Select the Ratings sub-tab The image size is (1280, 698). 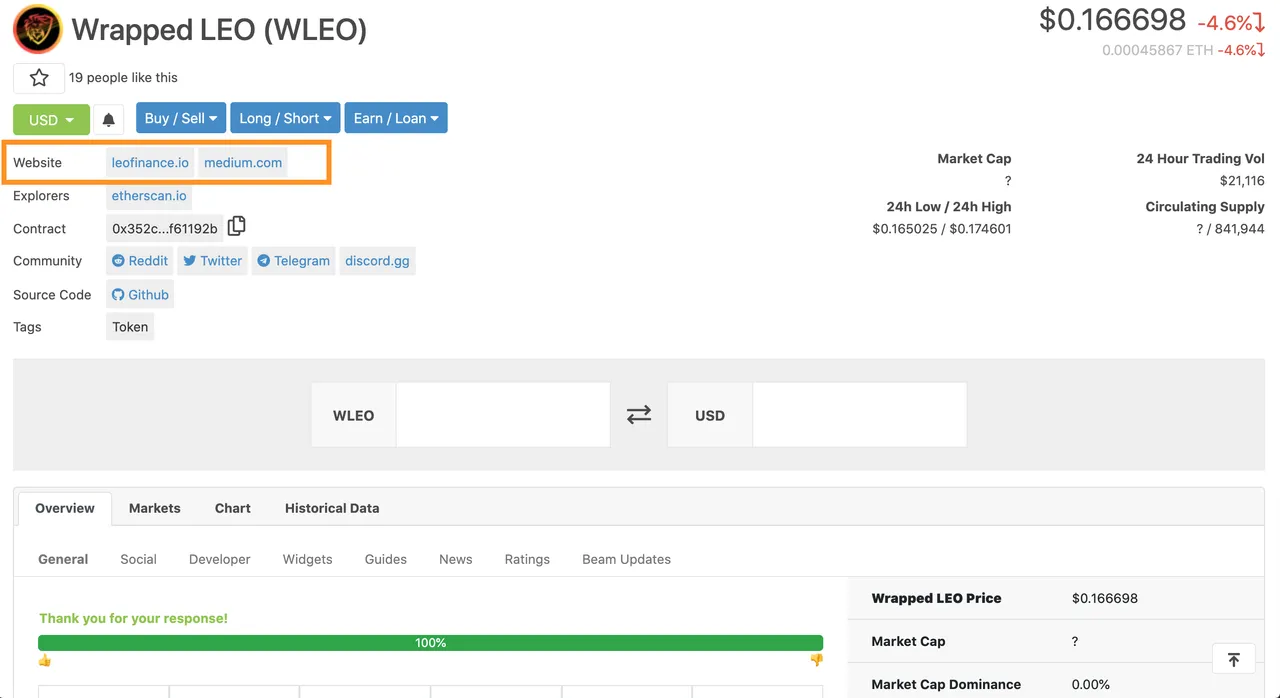527,559
